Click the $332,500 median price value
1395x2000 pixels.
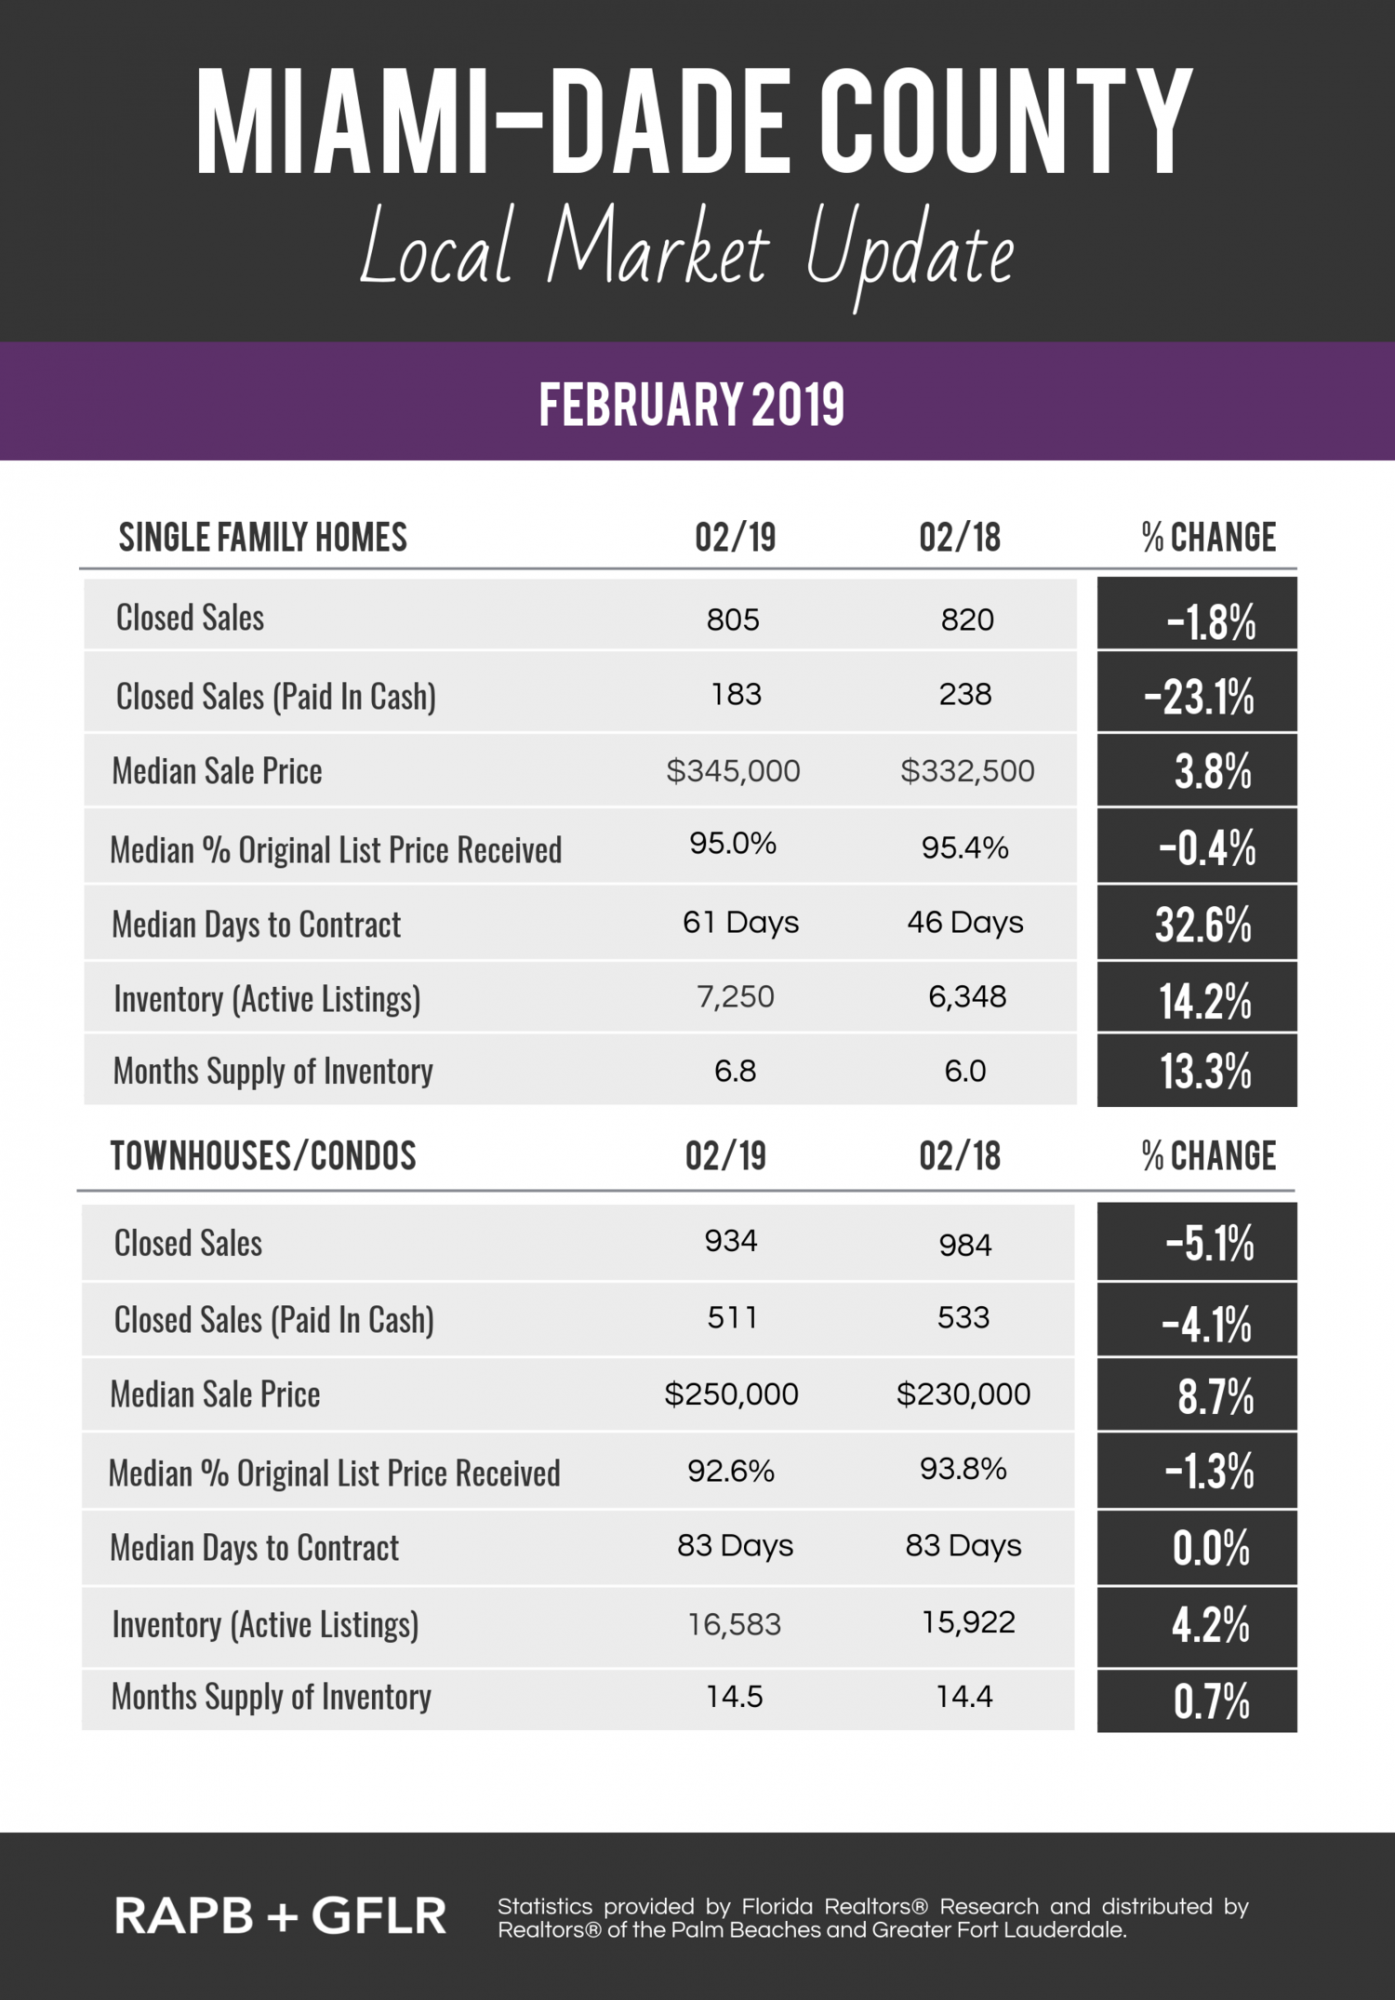click(x=967, y=771)
